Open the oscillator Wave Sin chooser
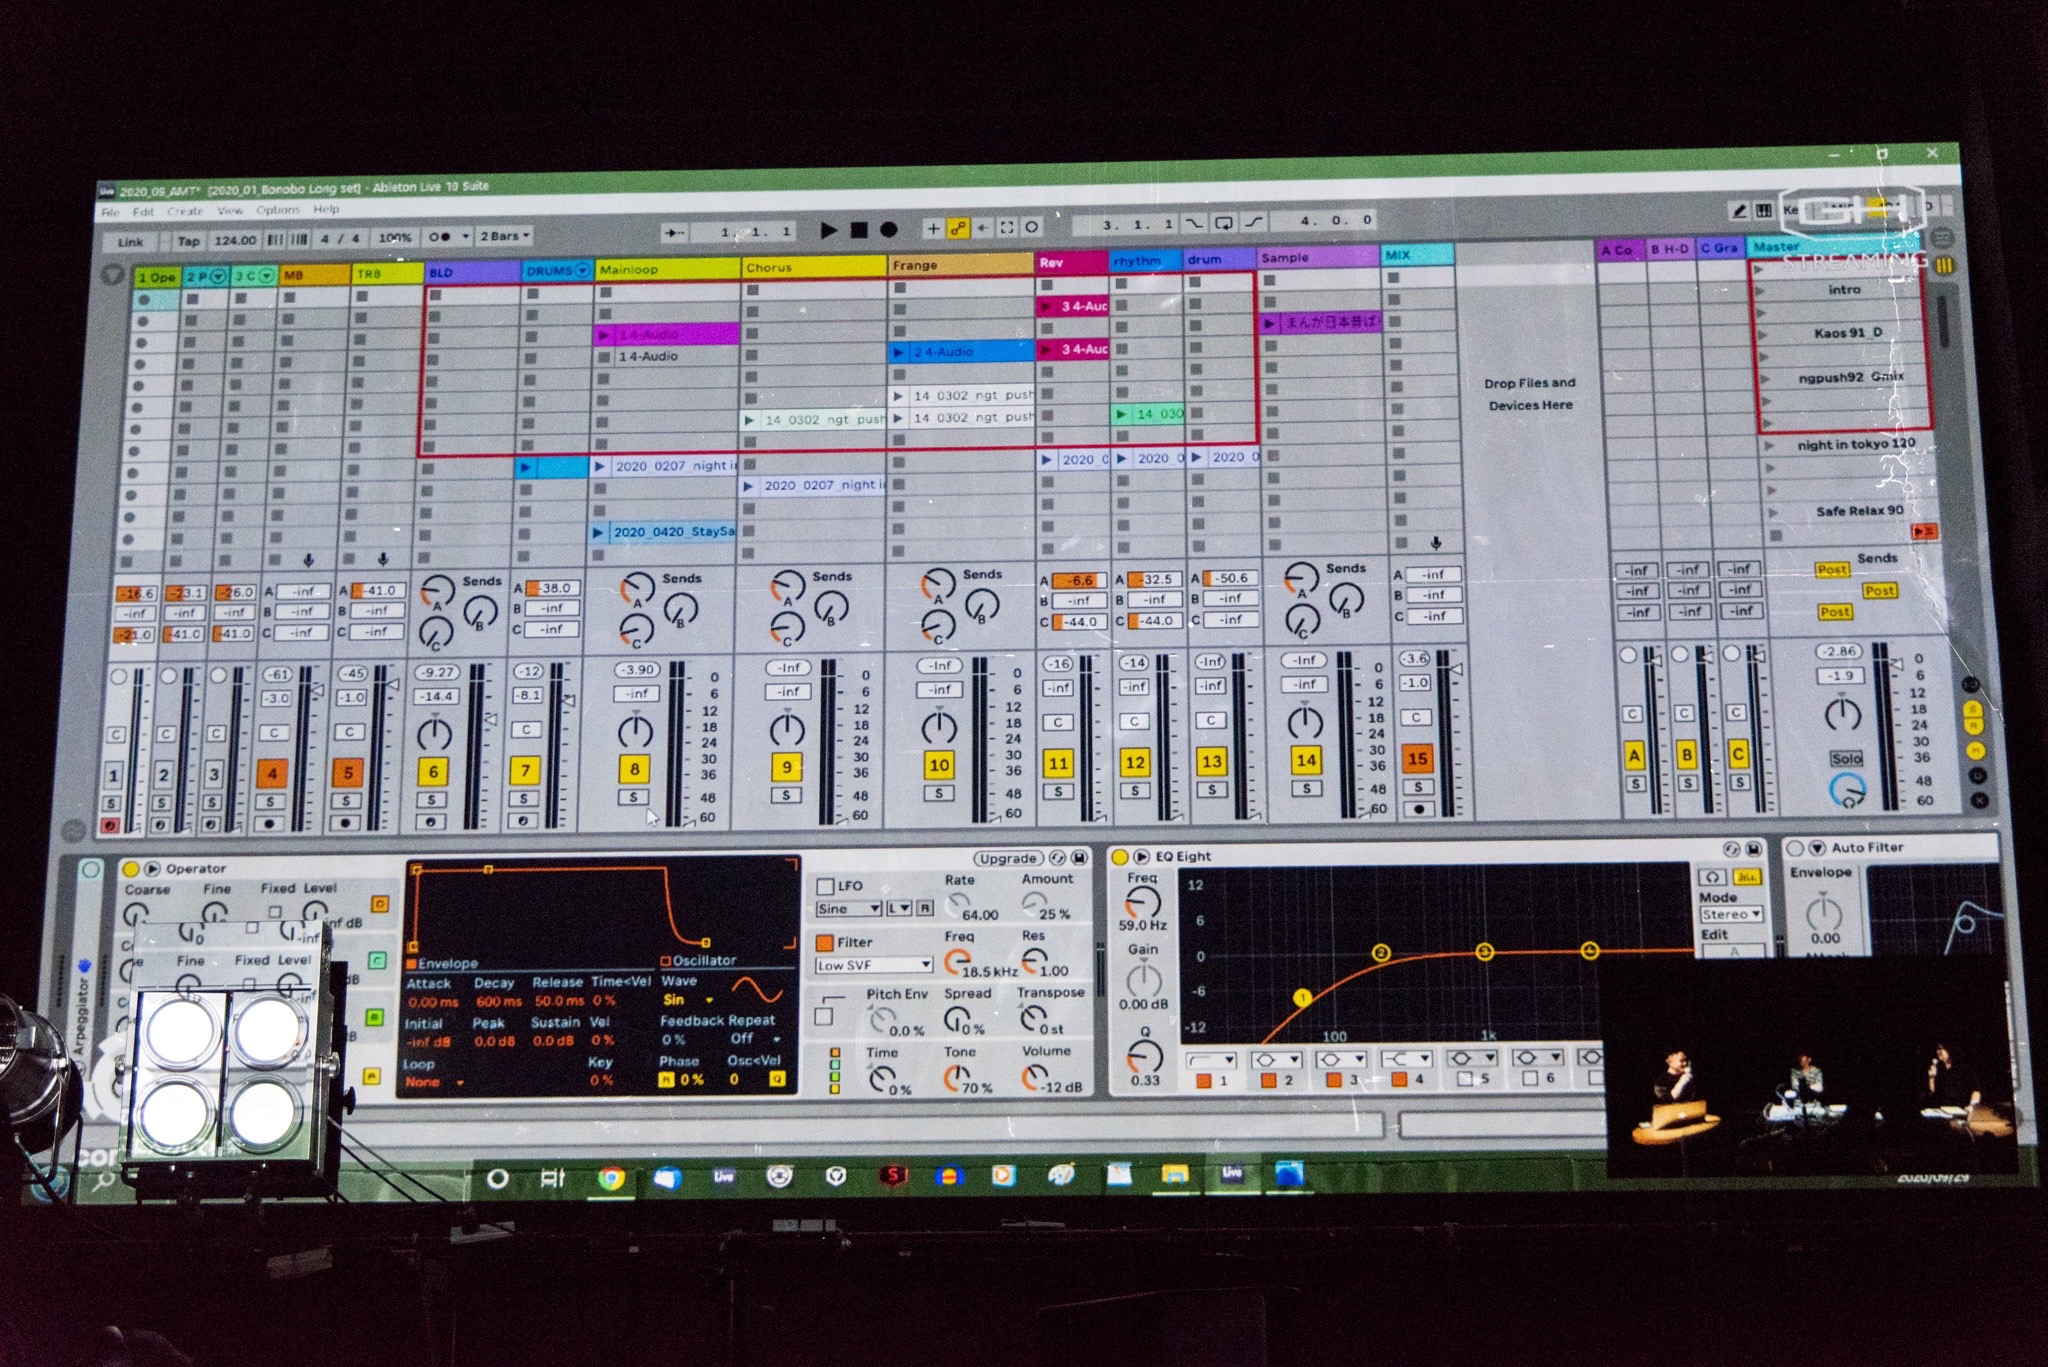Screen dimensions: 2048x1367 [x=688, y=1000]
